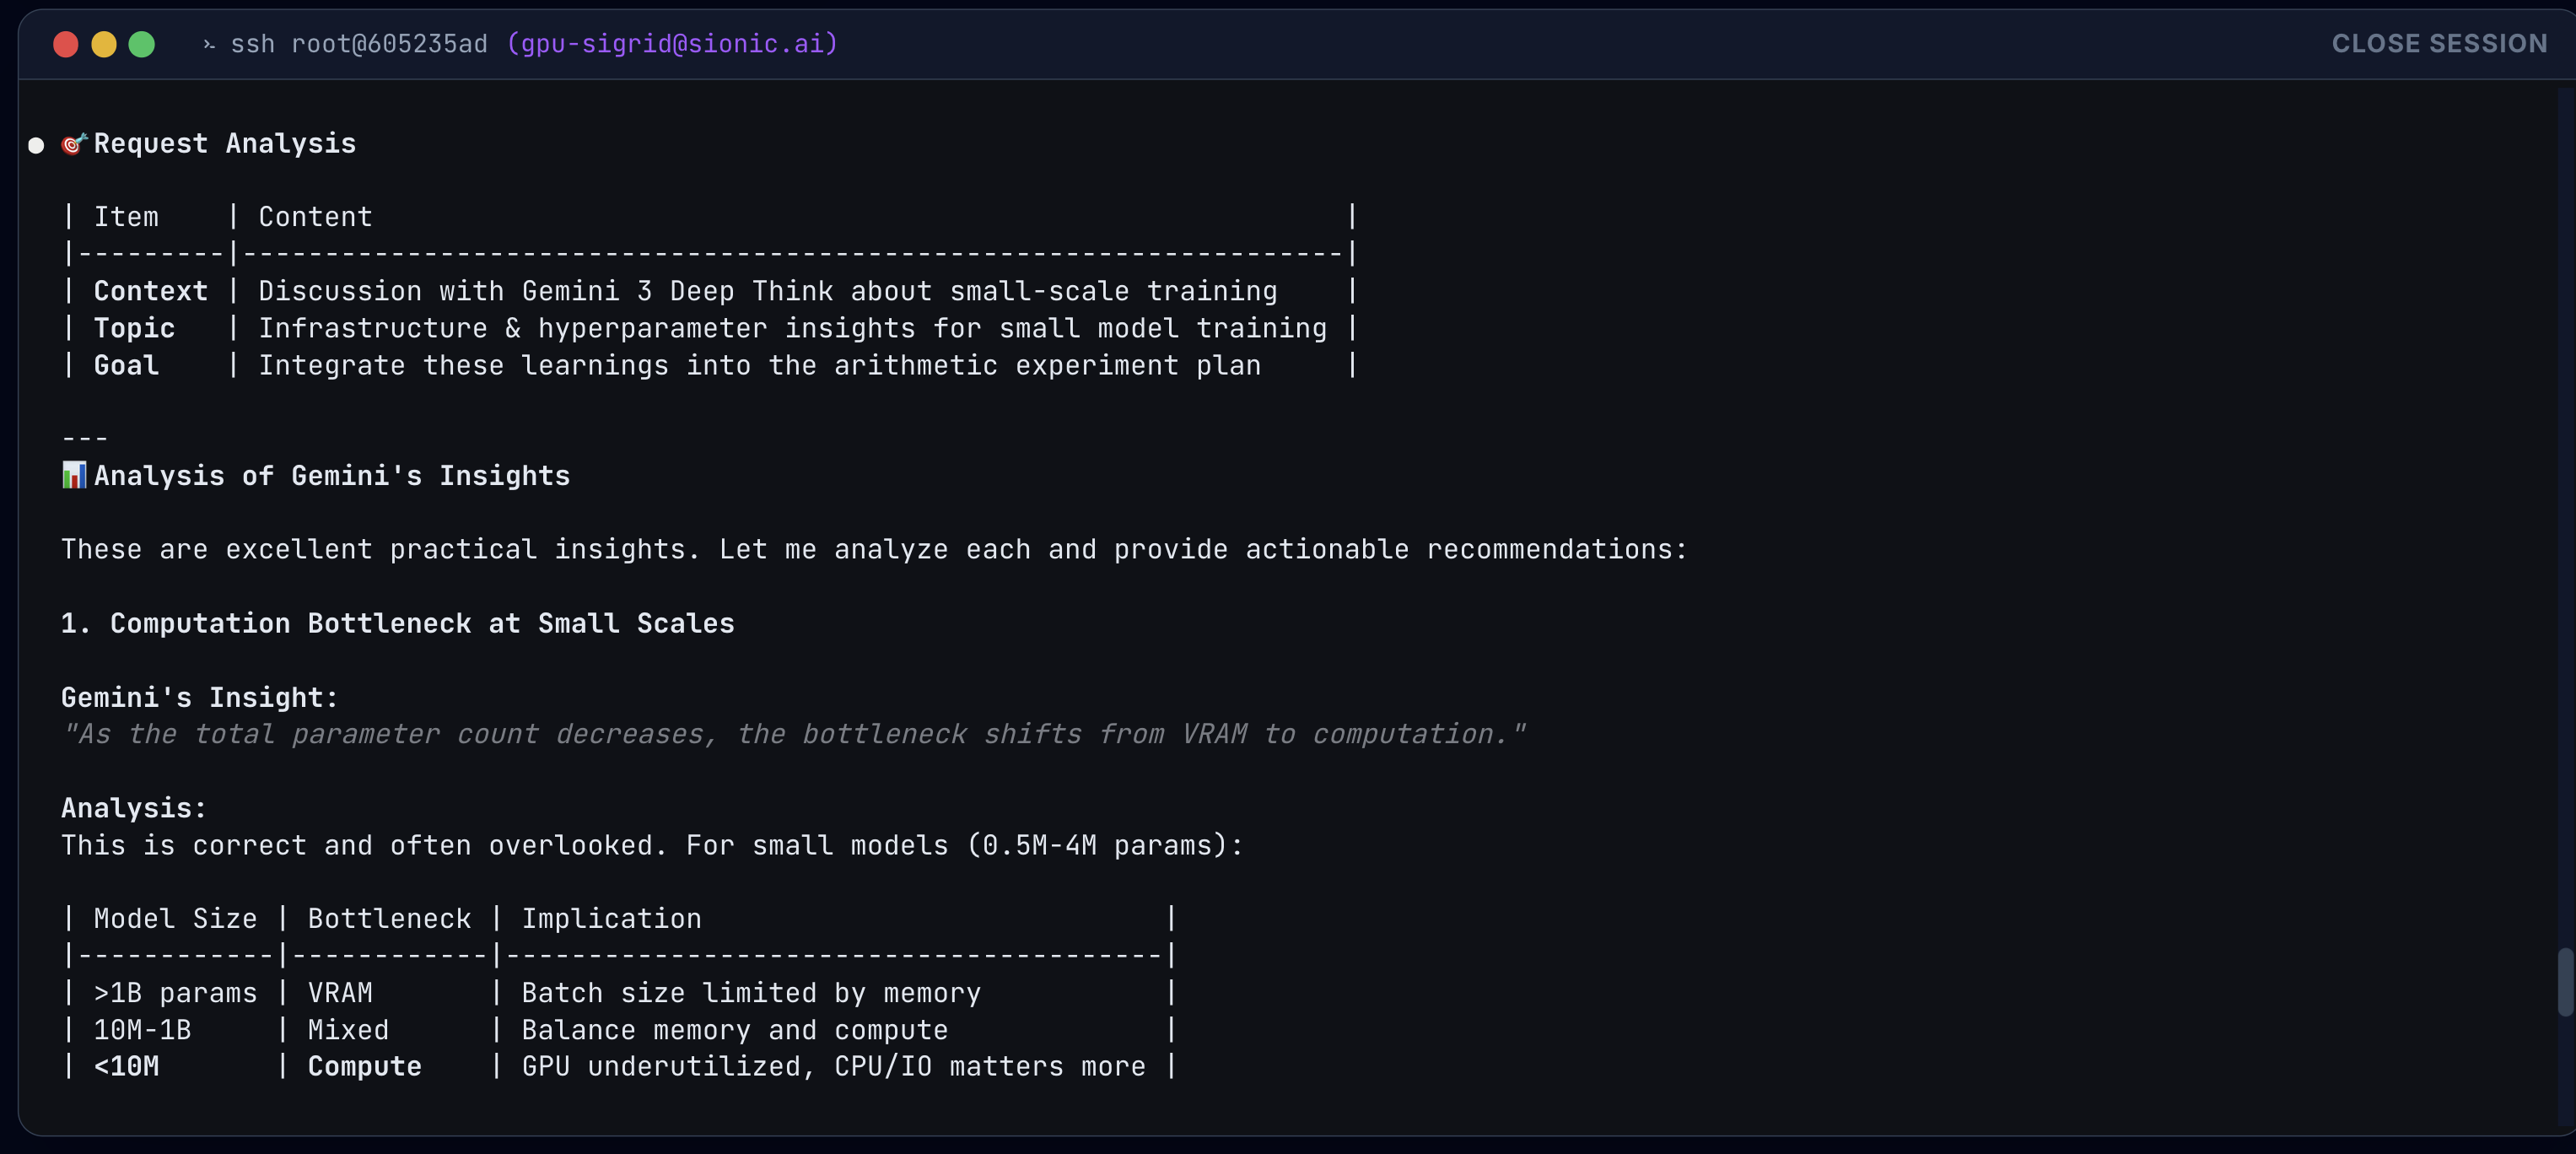The image size is (2576, 1154).
Task: Click the Gemini's Insight: label
Action: [x=200, y=697]
